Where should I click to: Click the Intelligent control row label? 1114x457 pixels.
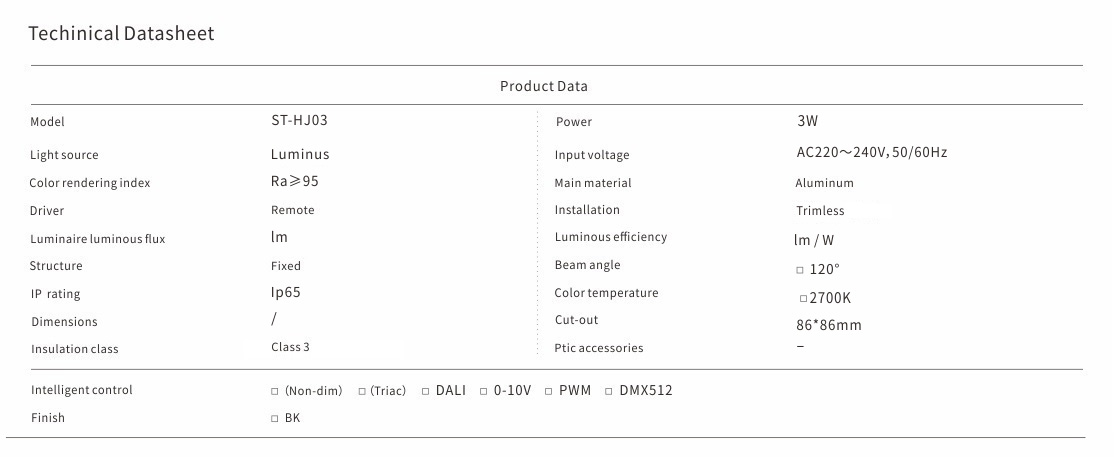[x=82, y=390]
